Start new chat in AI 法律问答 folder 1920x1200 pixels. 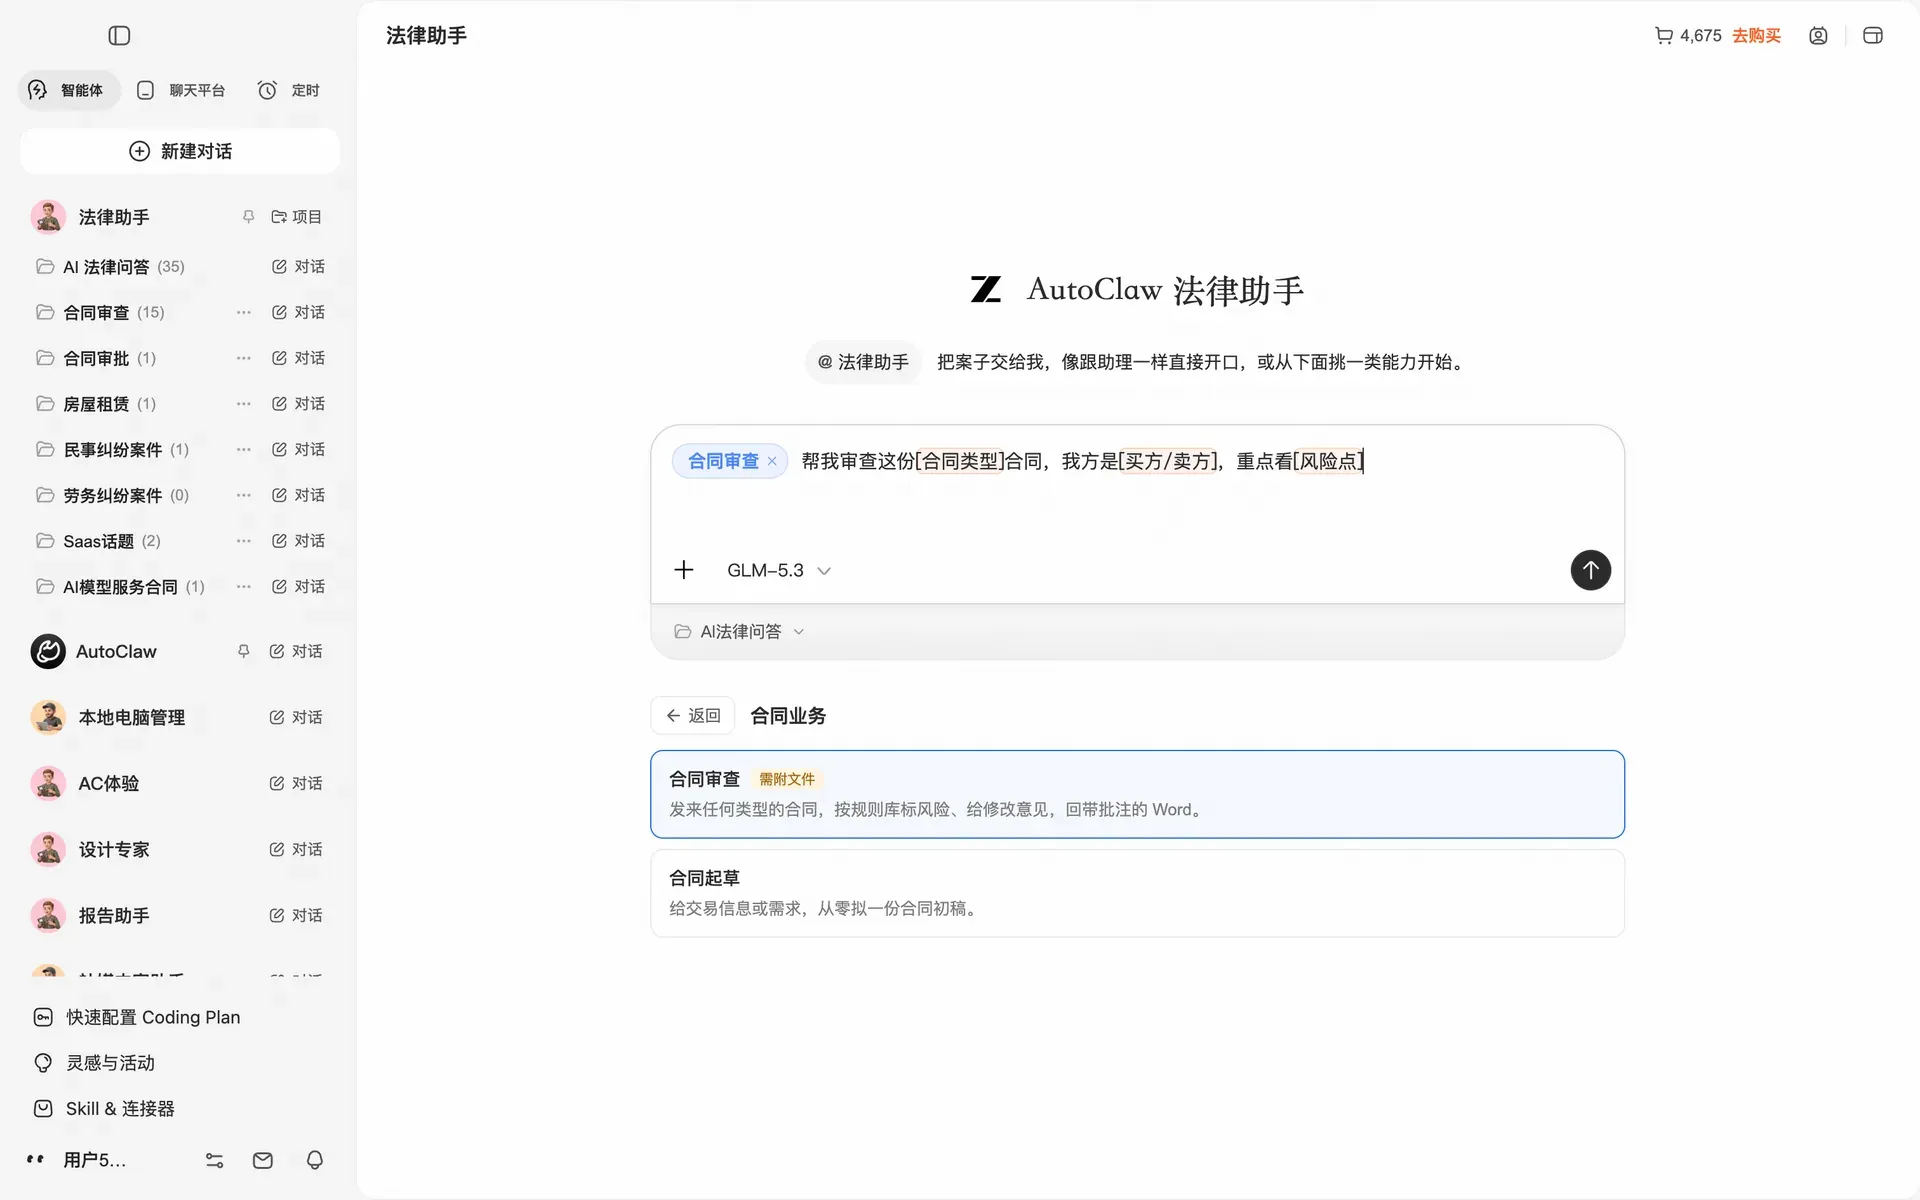click(x=298, y=267)
